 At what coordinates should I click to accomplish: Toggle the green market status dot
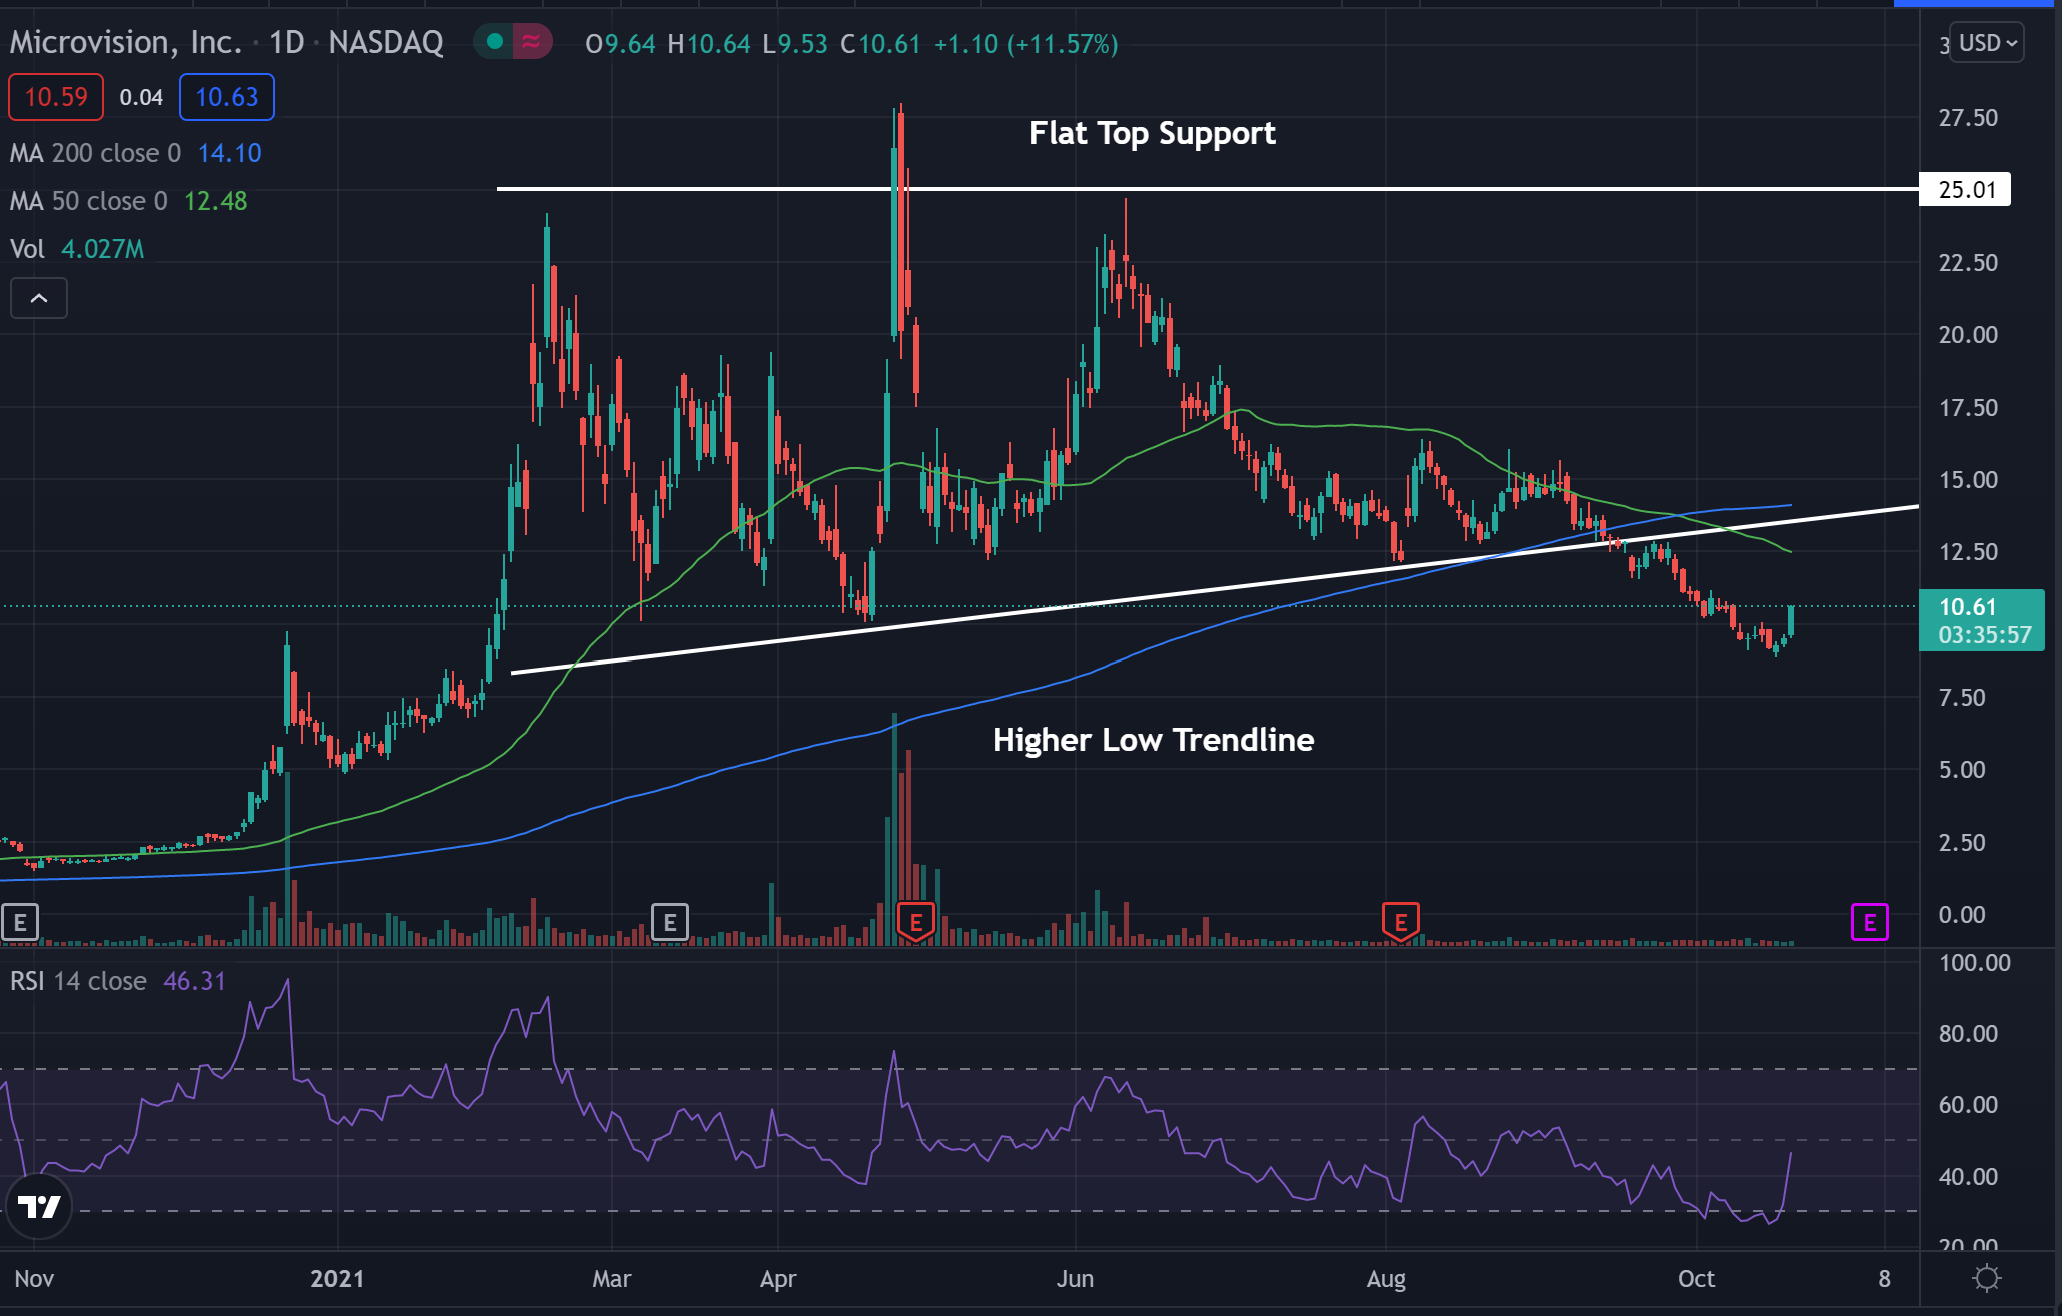494,42
